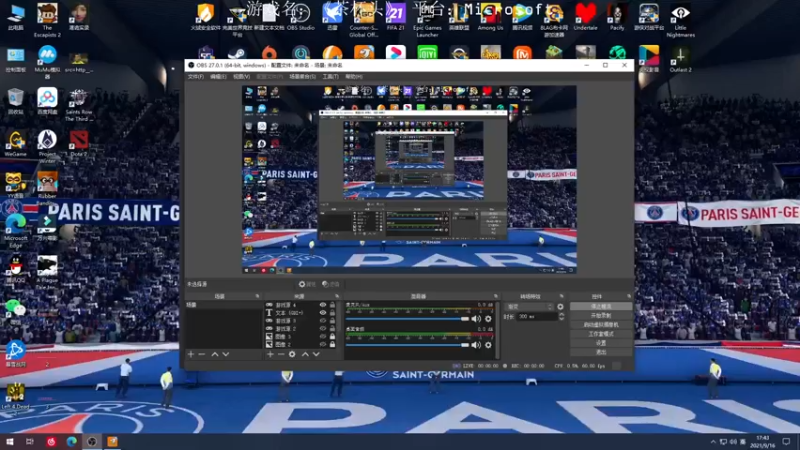
Task: Open the Steam desktop icon
Action: pos(237,53)
